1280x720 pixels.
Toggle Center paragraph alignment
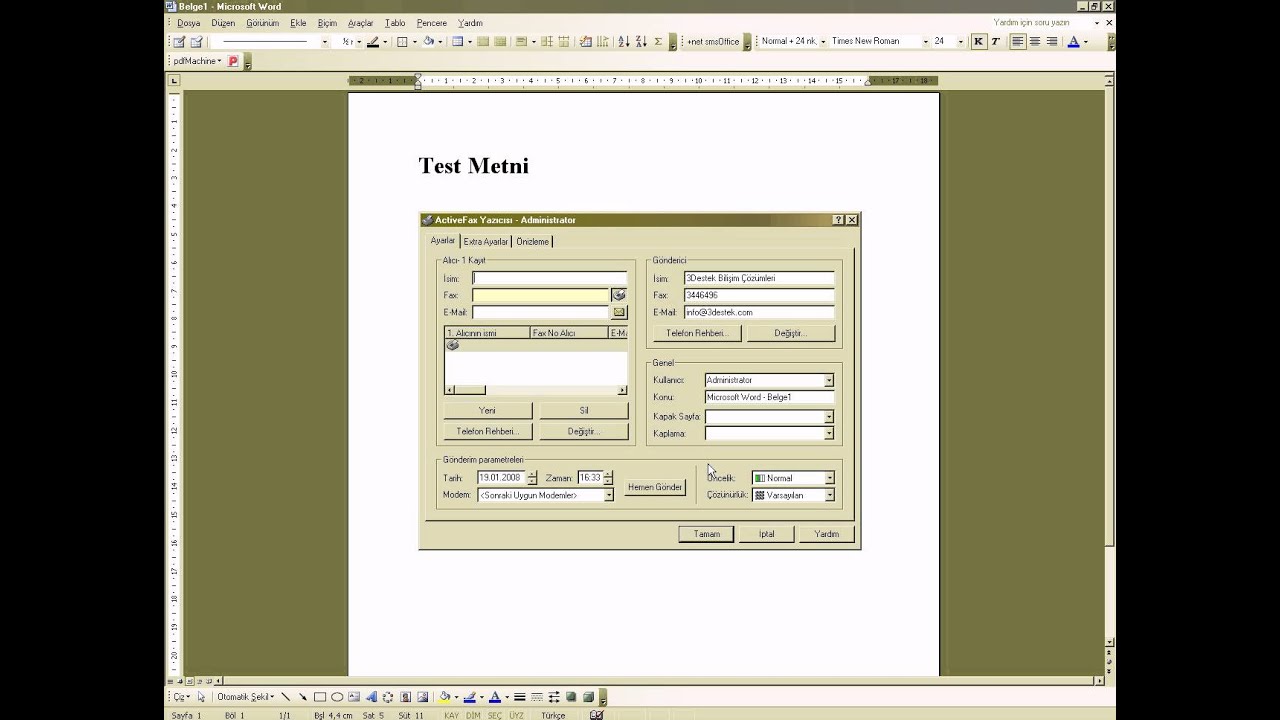1035,41
